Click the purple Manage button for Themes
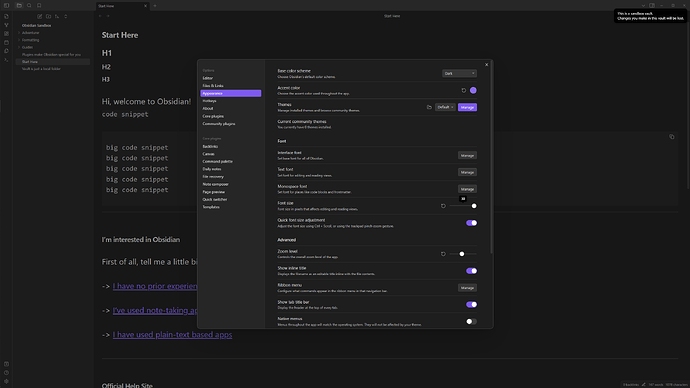This screenshot has height=388, width=690. coord(467,107)
